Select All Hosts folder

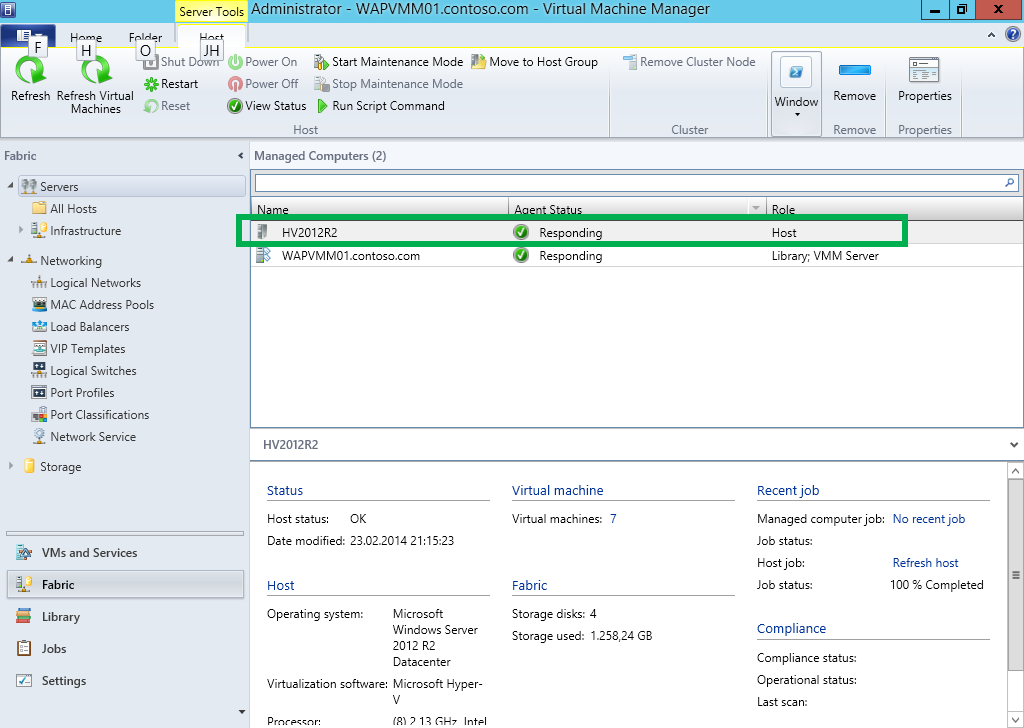[65, 209]
